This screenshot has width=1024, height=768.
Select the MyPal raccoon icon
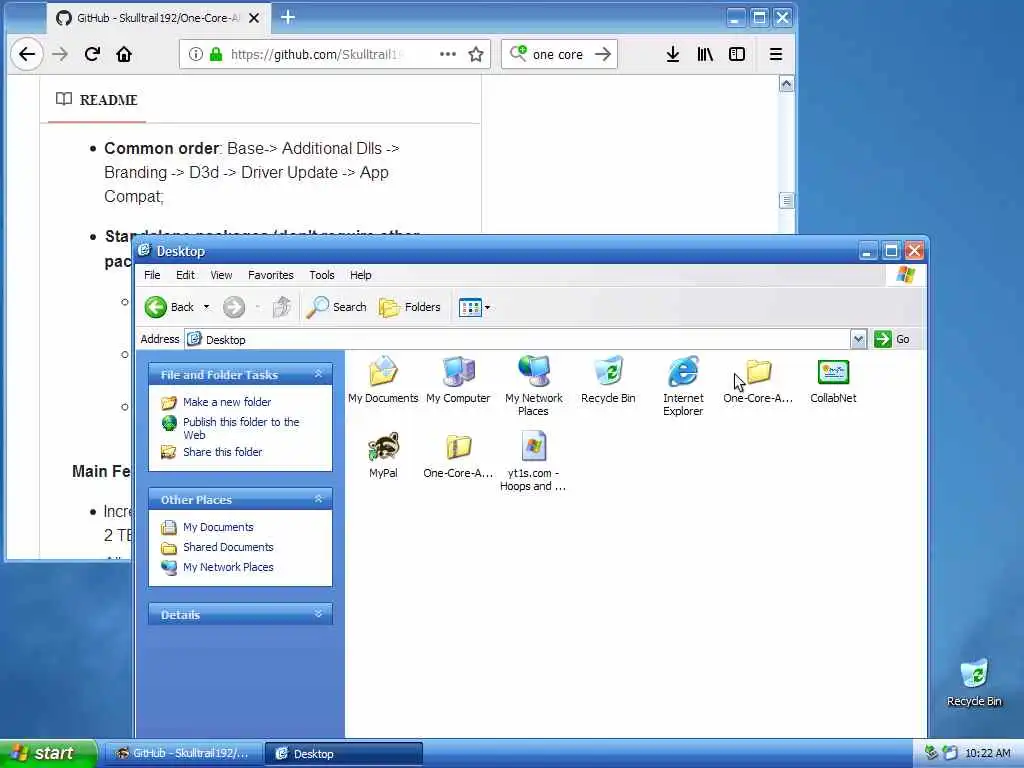(x=383, y=455)
